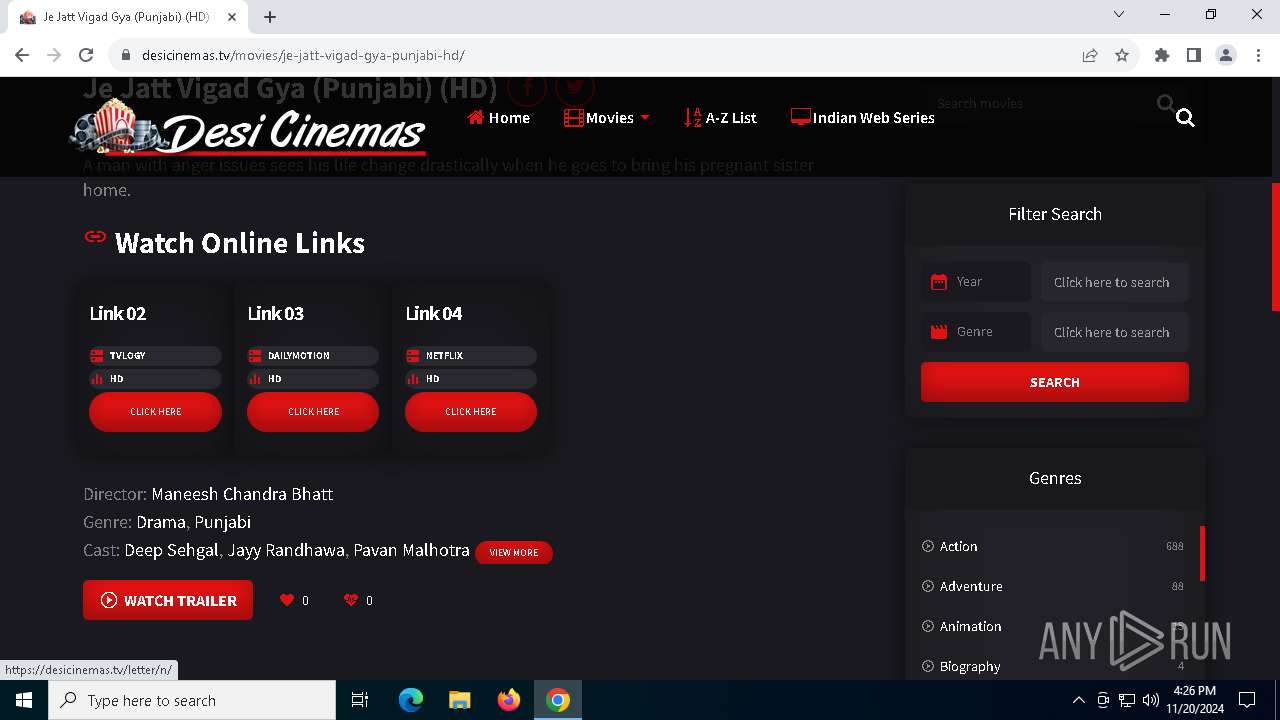Go back with browser back arrow
The height and width of the screenshot is (720, 1280).
[22, 56]
